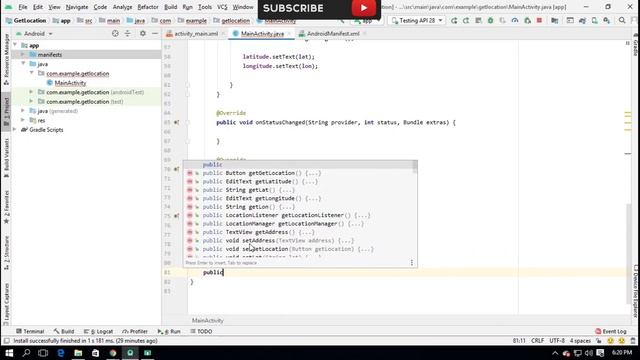Open Project Structure folder icon in toolbar
This screenshot has height=360, width=640.
click(x=554, y=20)
